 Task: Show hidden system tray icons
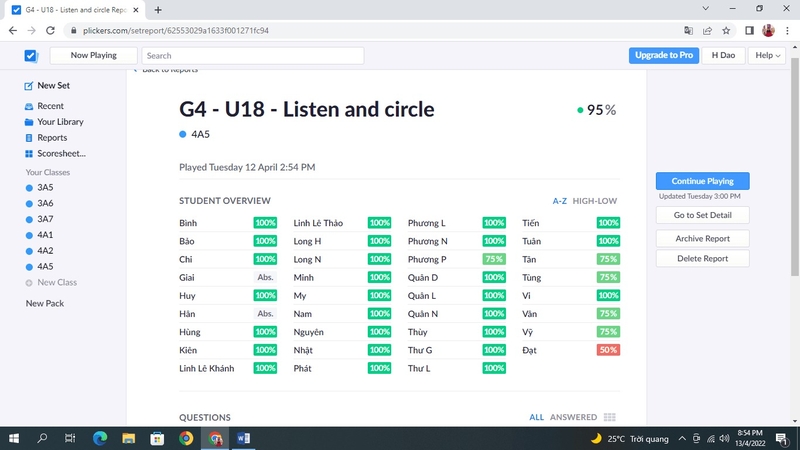point(682,438)
